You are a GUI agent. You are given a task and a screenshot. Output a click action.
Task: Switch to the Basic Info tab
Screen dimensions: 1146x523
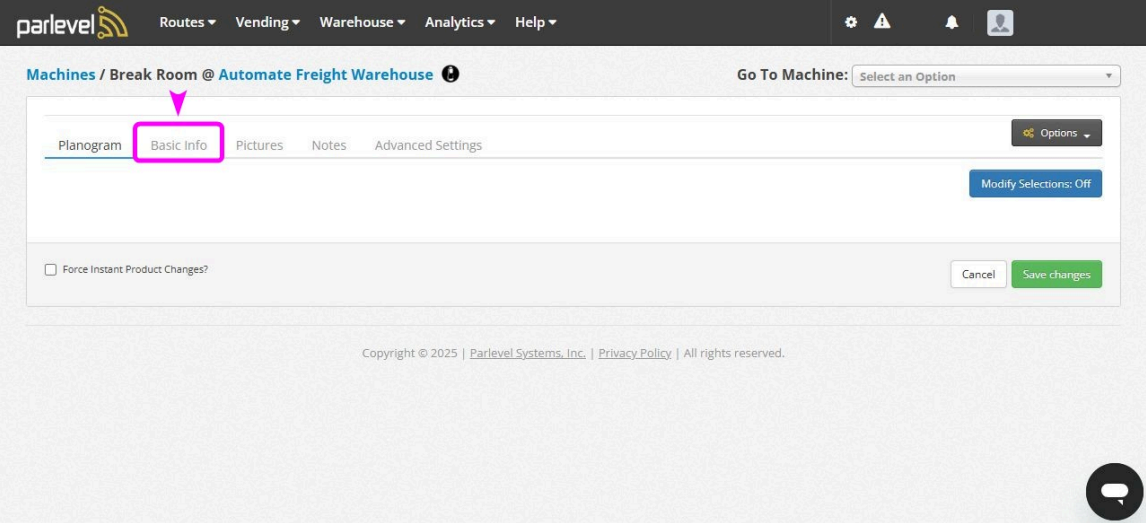[x=179, y=145]
